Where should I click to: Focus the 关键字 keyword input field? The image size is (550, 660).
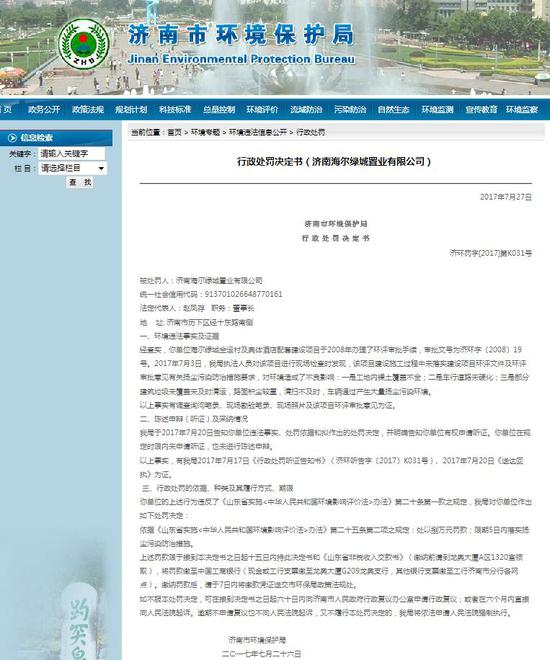(72, 154)
